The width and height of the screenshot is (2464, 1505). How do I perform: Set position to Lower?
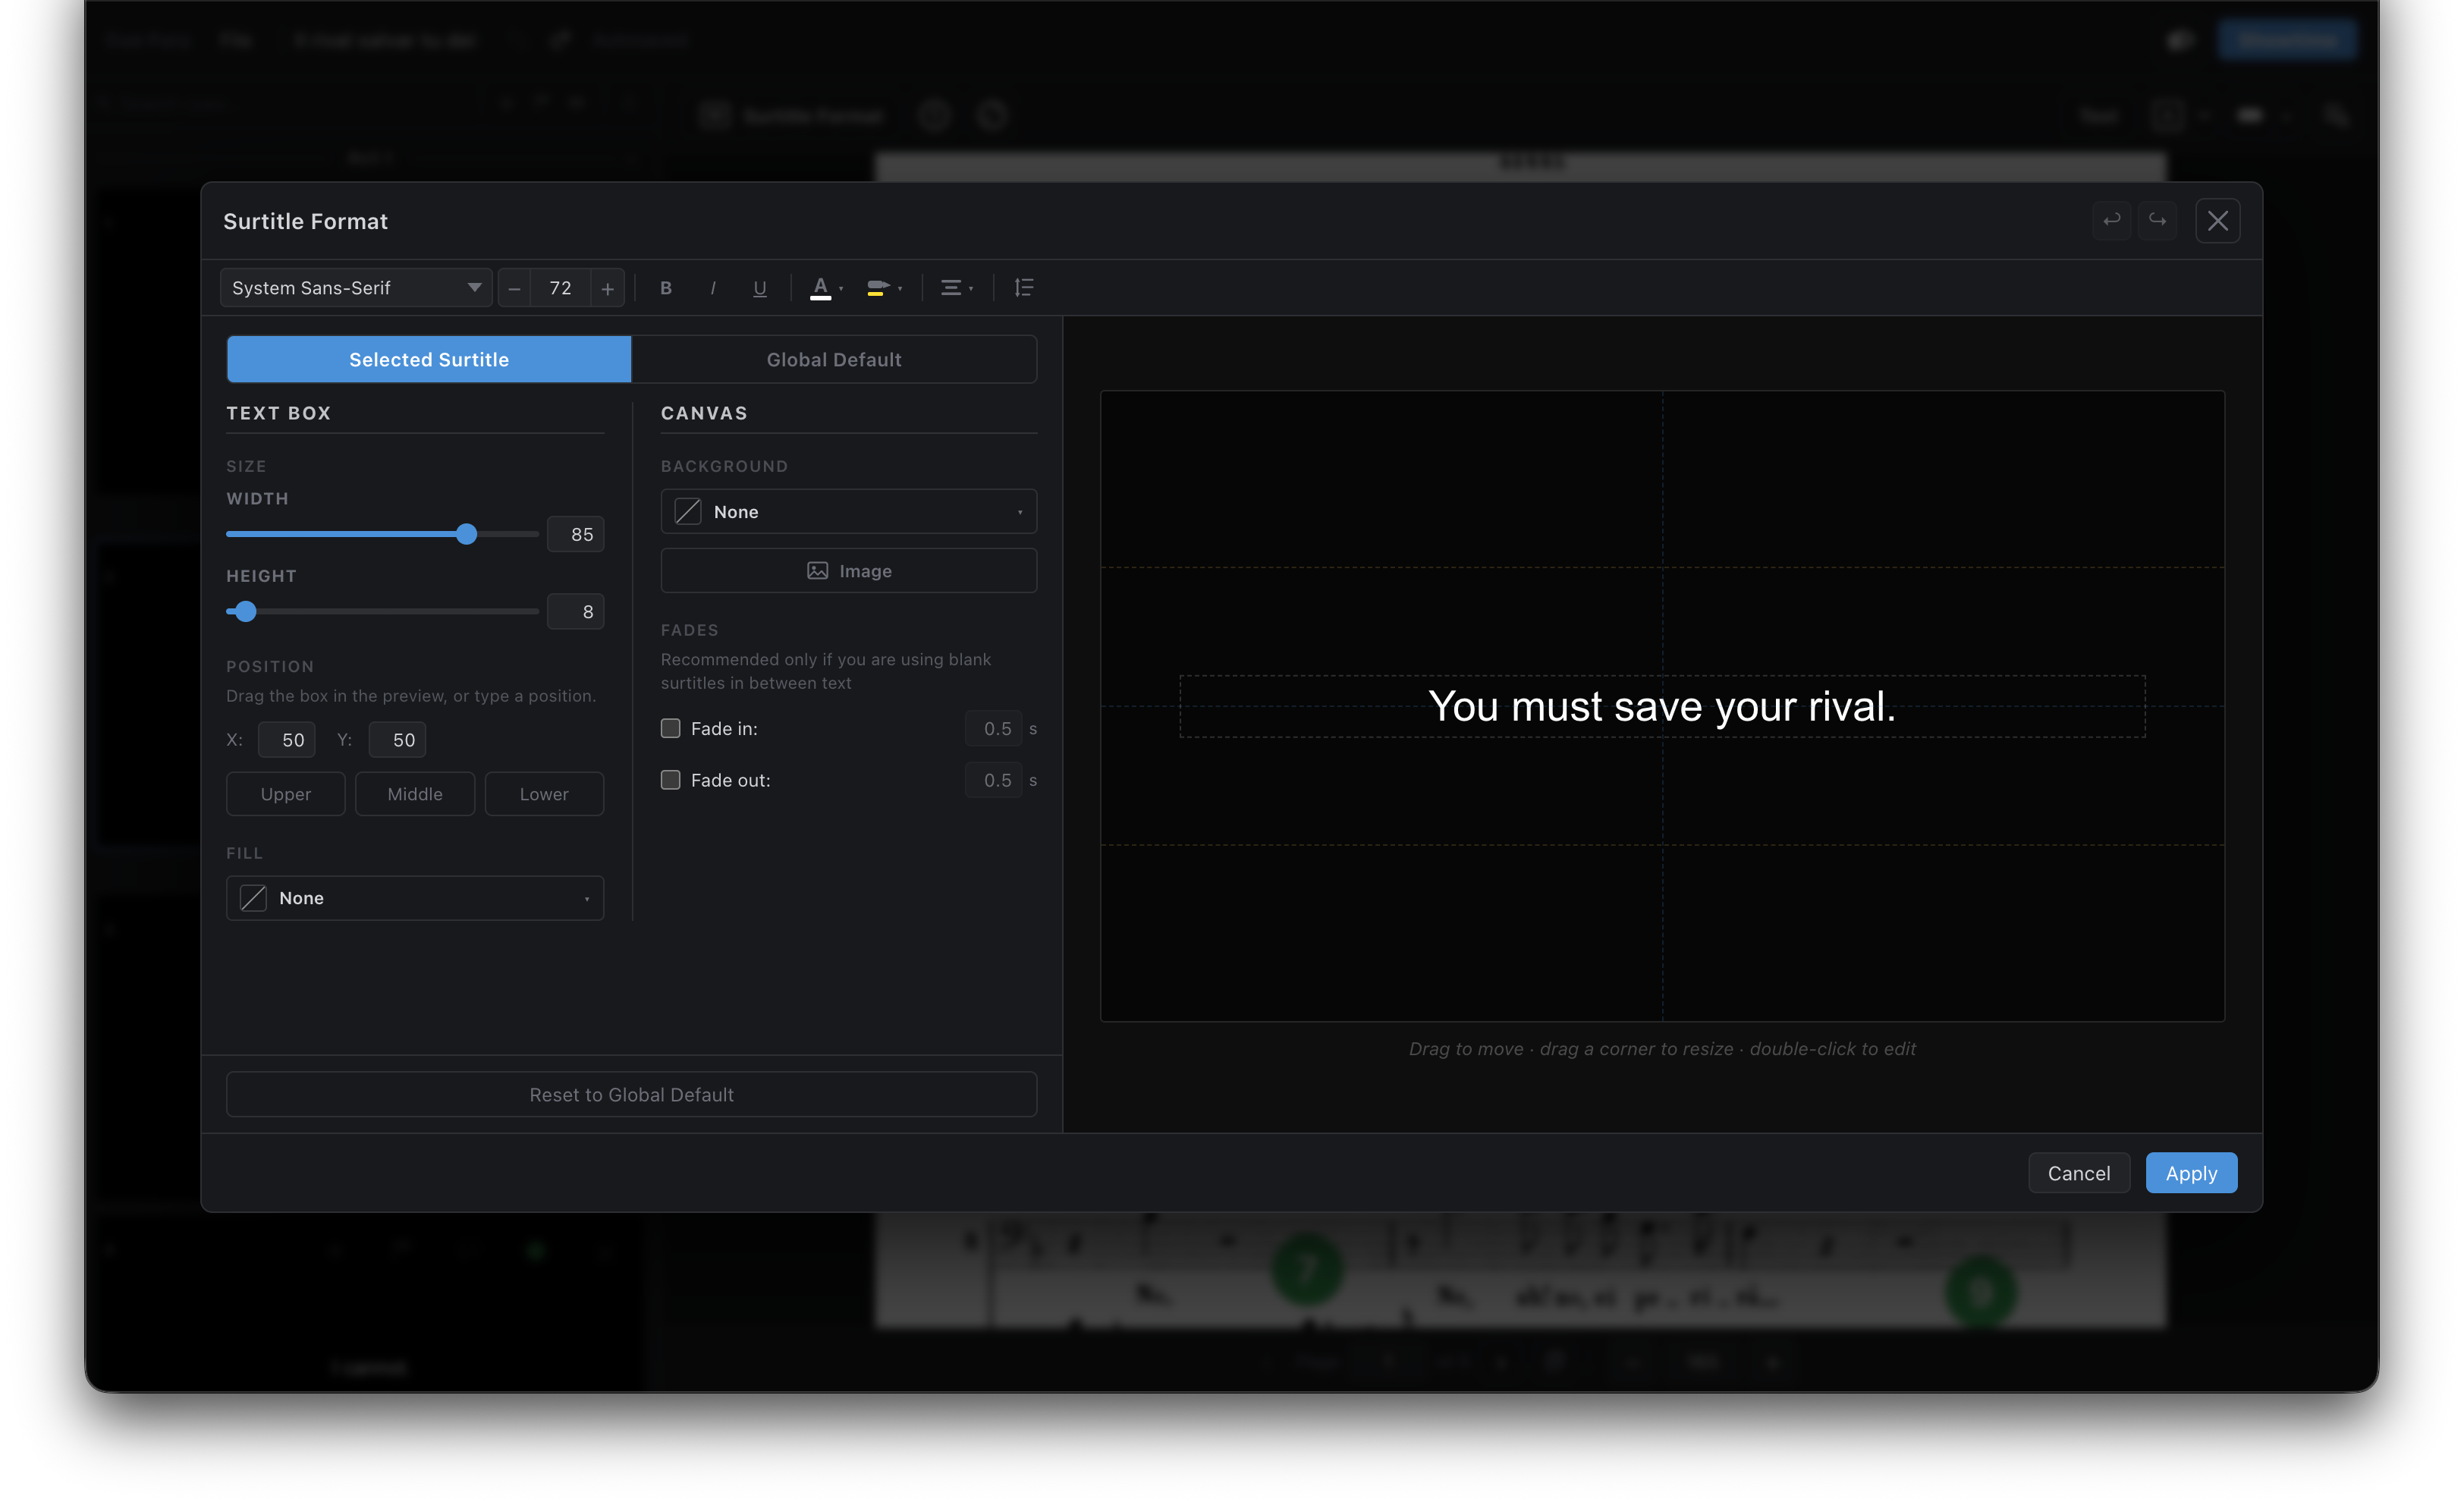(544, 794)
